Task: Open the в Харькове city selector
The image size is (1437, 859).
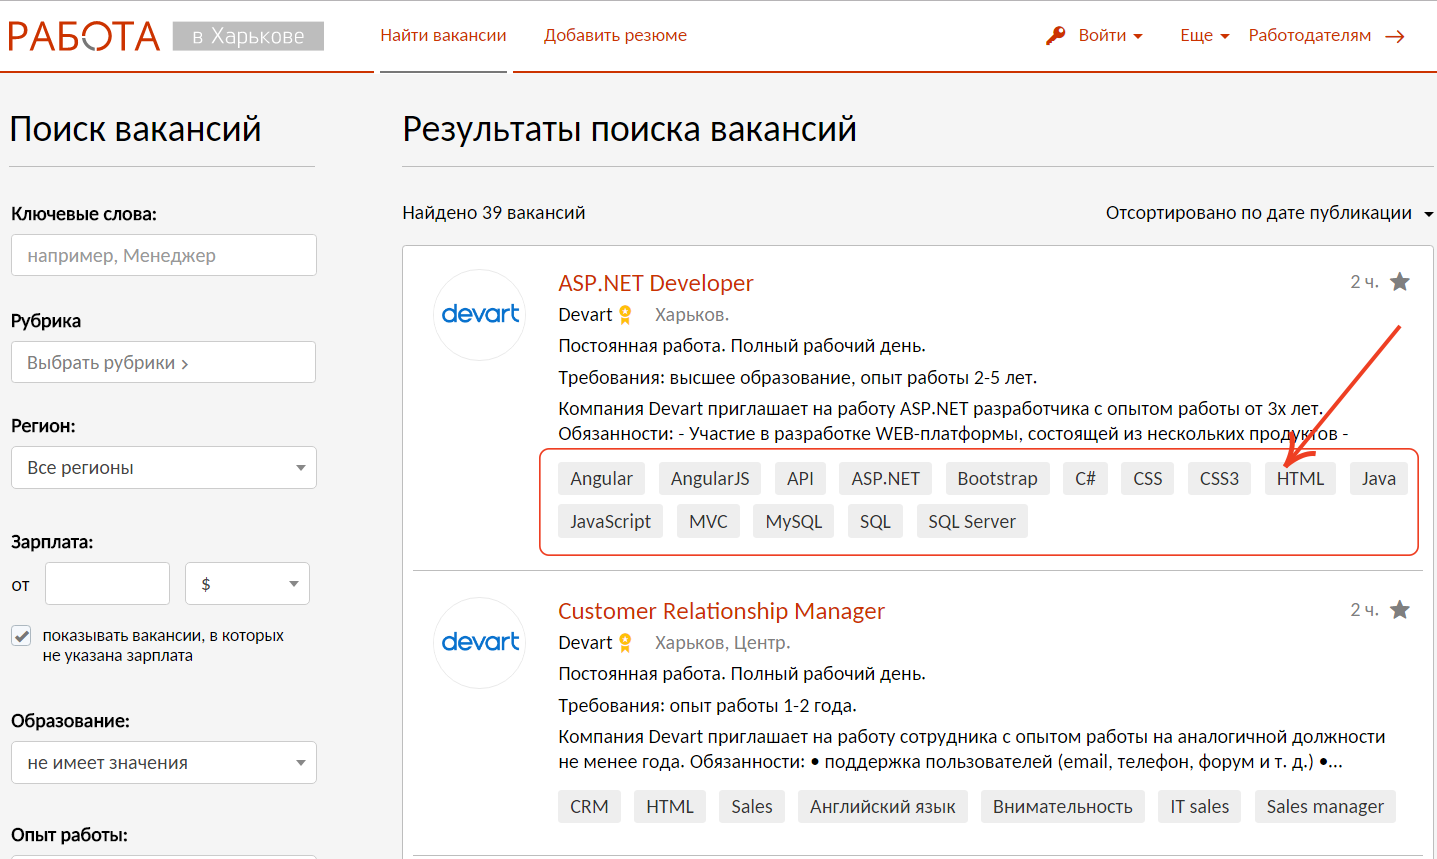Action: click(248, 36)
